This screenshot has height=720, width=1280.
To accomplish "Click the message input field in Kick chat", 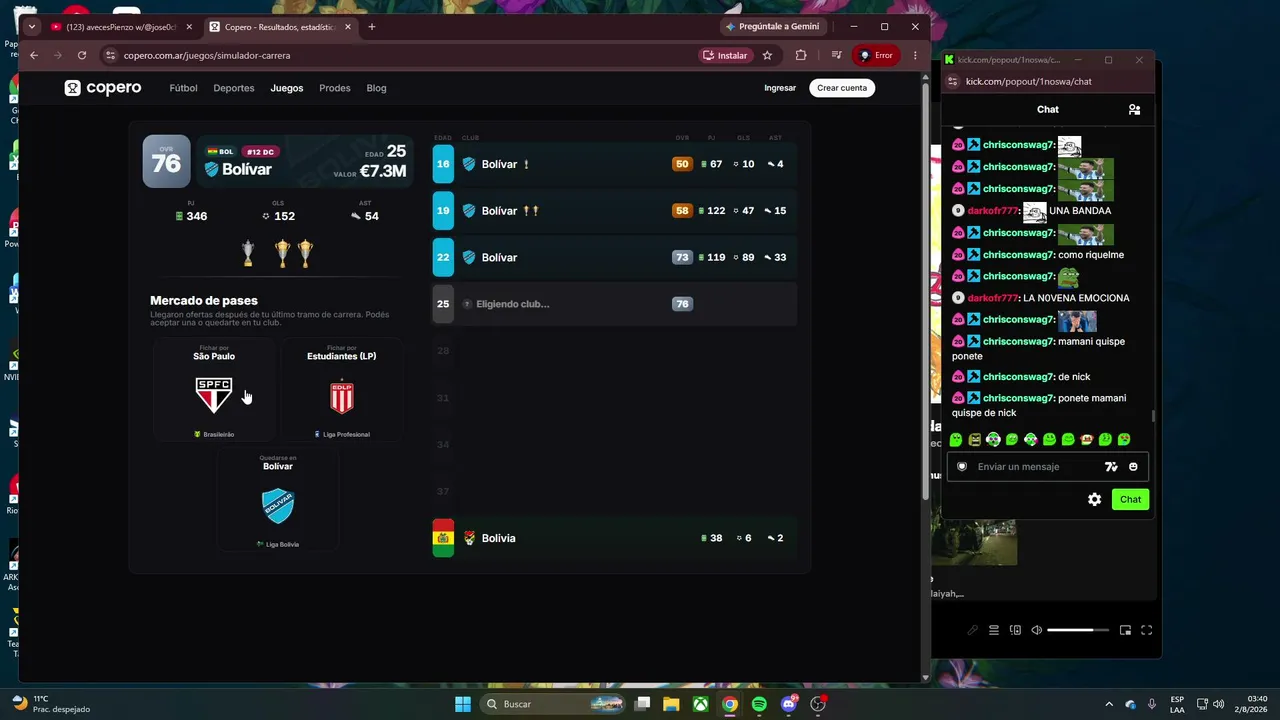I will (x=1047, y=467).
